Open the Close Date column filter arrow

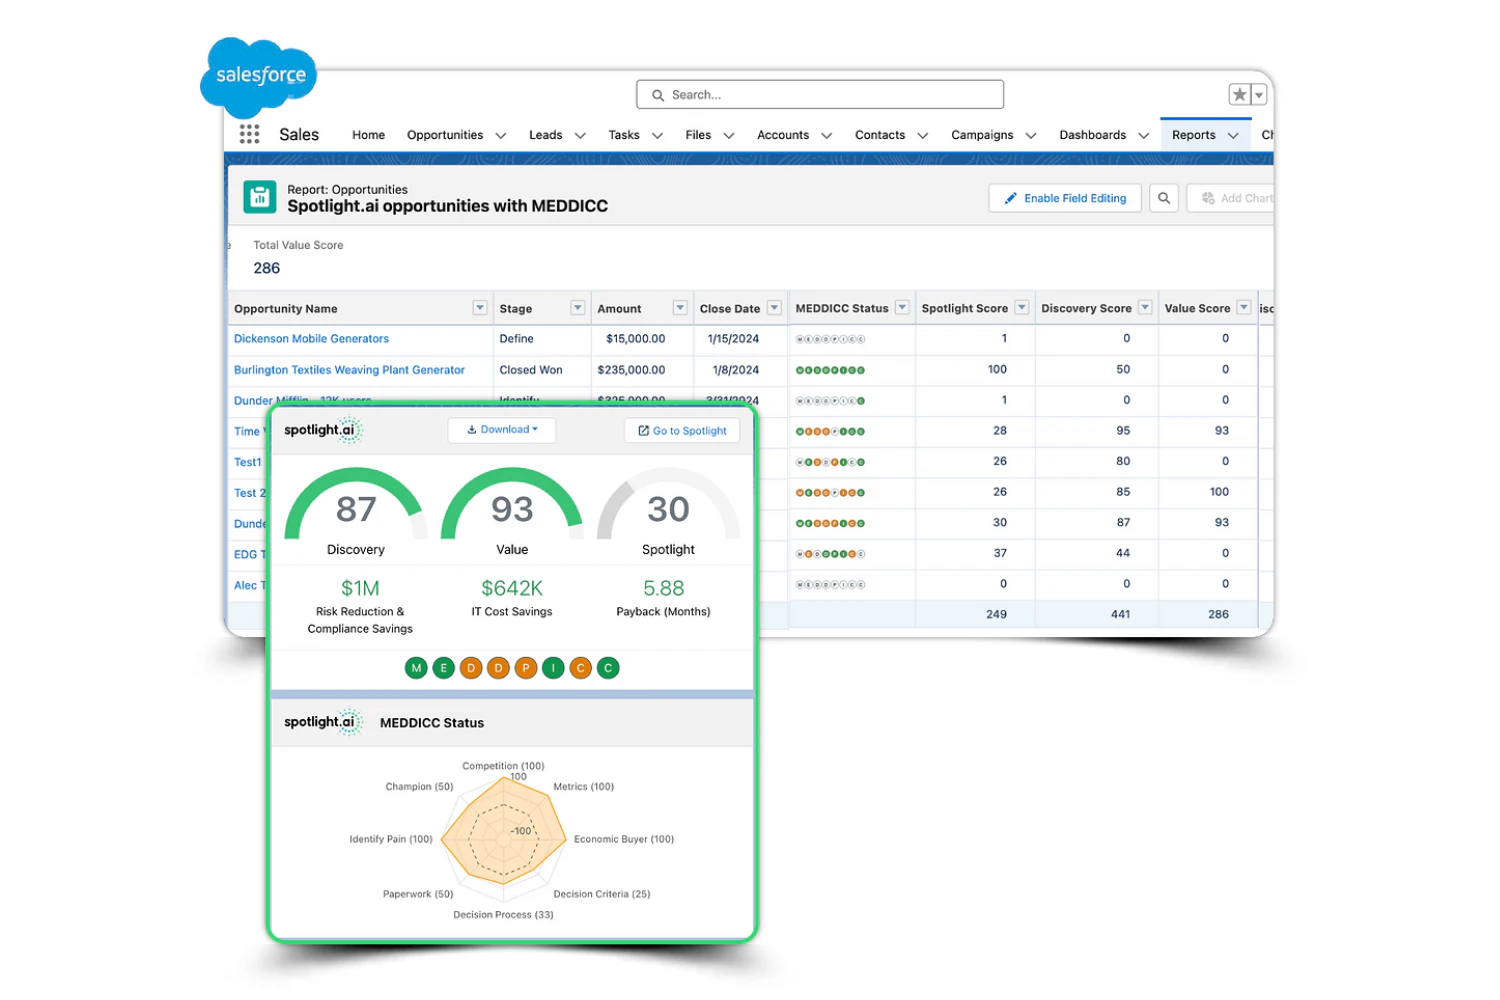pyautogui.click(x=774, y=308)
